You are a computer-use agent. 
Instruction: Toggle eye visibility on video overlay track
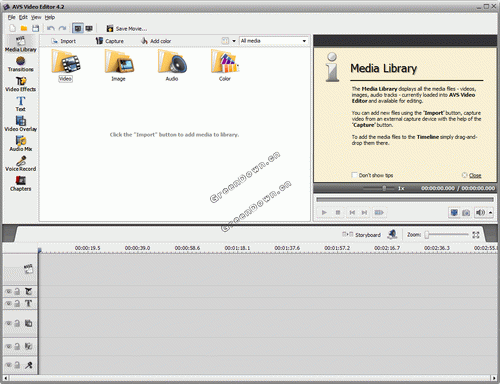(8, 323)
